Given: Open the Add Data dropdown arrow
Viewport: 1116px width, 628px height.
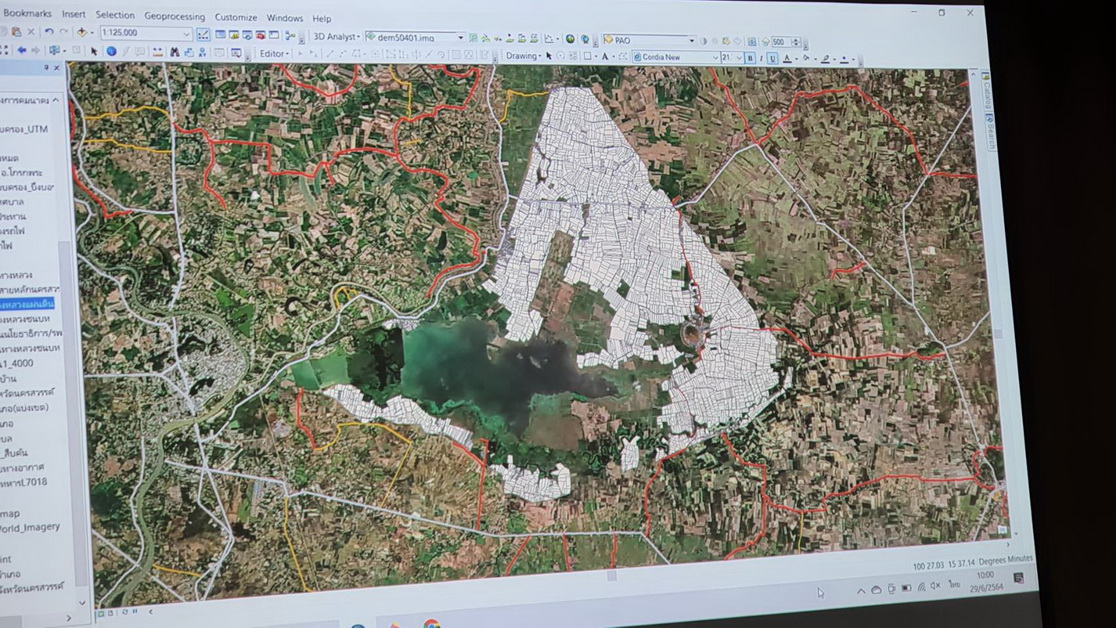Looking at the screenshot, I should pos(92,33).
